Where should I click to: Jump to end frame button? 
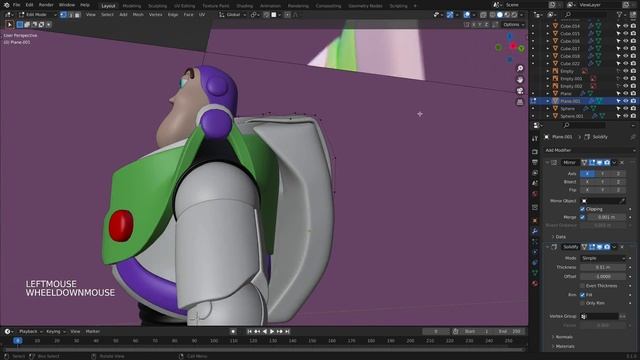tap(287, 331)
